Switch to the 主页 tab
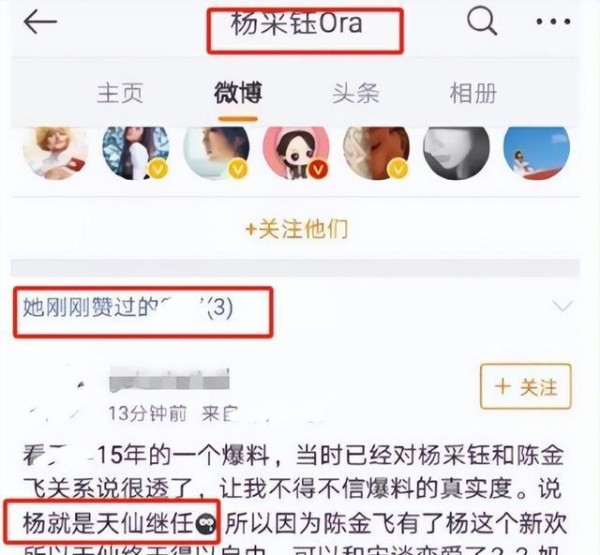The image size is (600, 555). point(120,93)
